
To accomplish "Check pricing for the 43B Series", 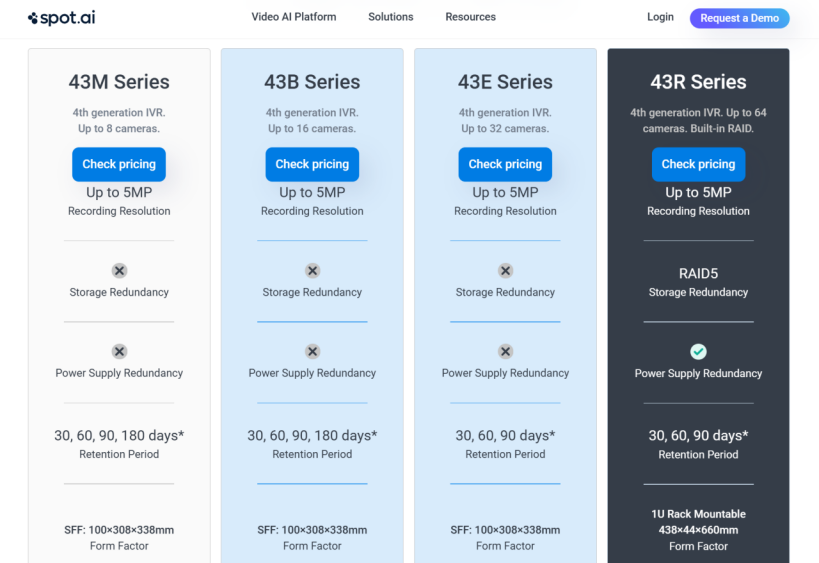I will (x=312, y=164).
